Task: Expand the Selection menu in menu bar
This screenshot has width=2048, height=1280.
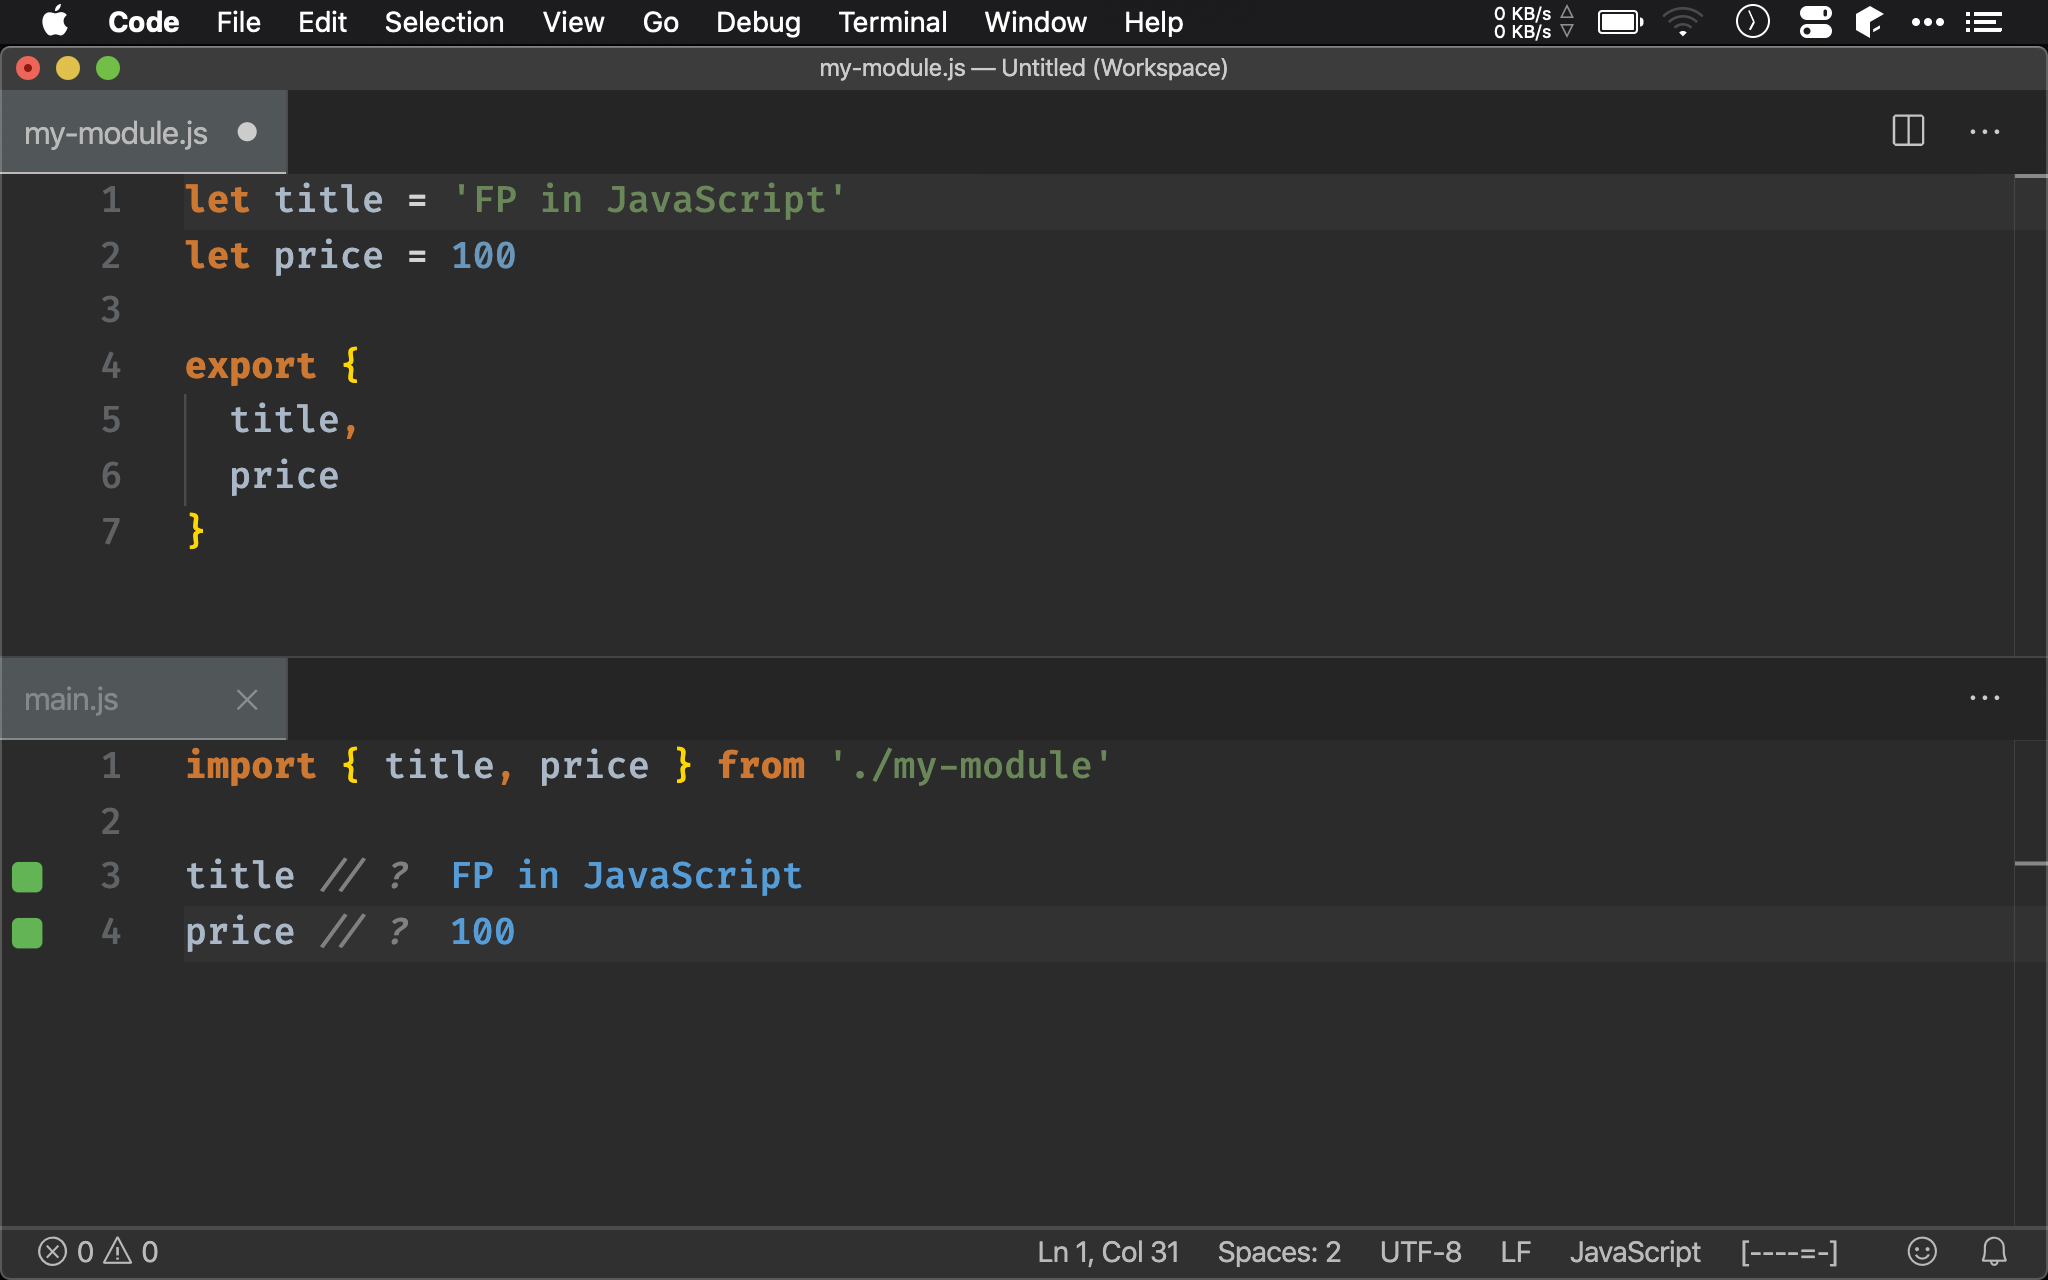Action: coord(445,22)
